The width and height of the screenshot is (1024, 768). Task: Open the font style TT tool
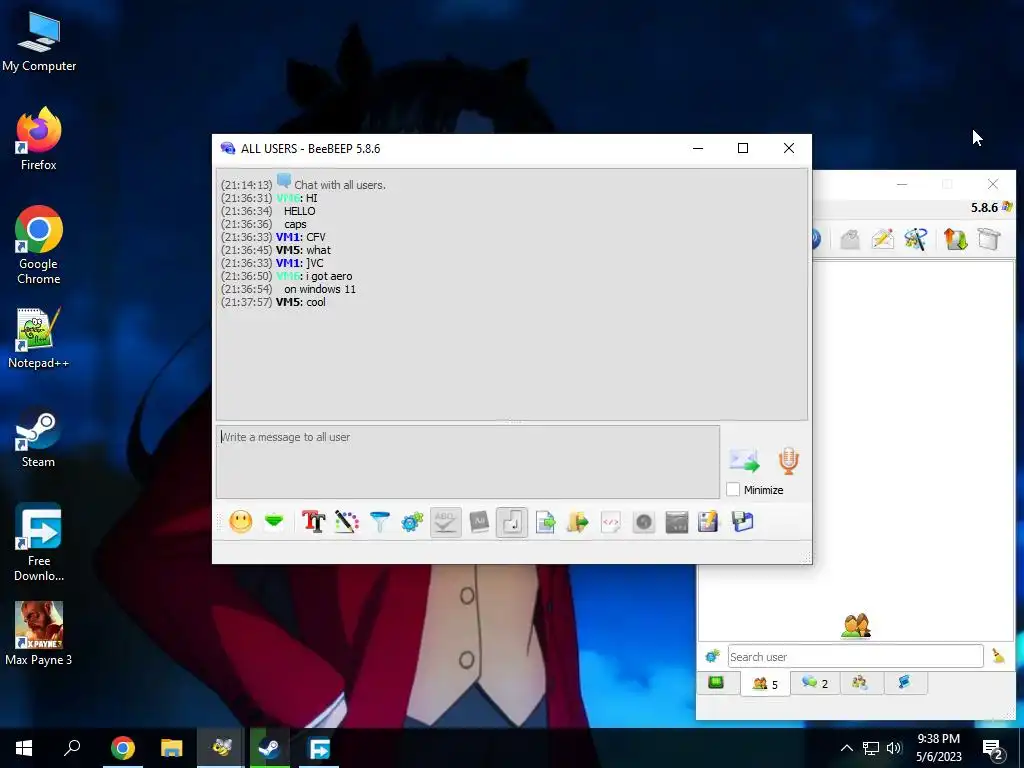point(313,522)
